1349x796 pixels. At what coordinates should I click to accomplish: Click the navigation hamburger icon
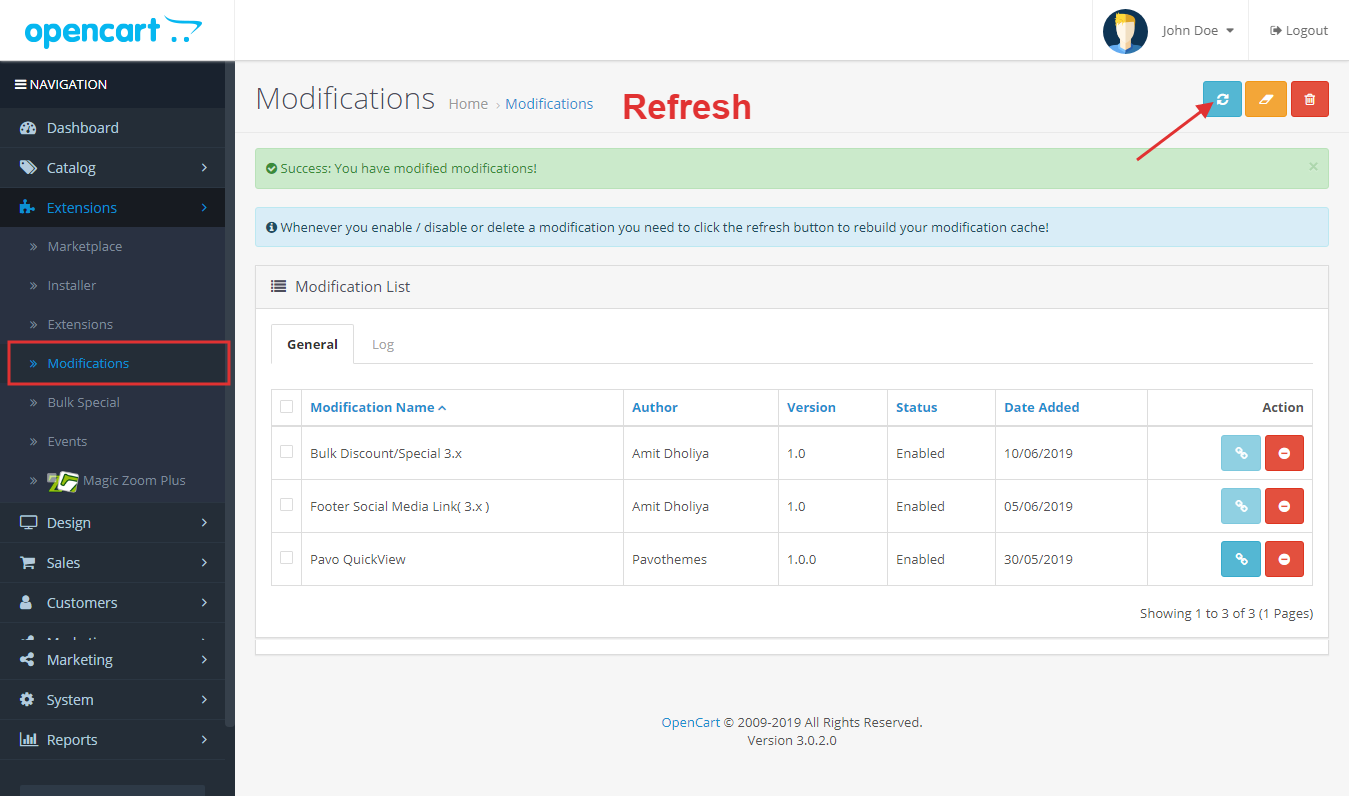tap(20, 85)
